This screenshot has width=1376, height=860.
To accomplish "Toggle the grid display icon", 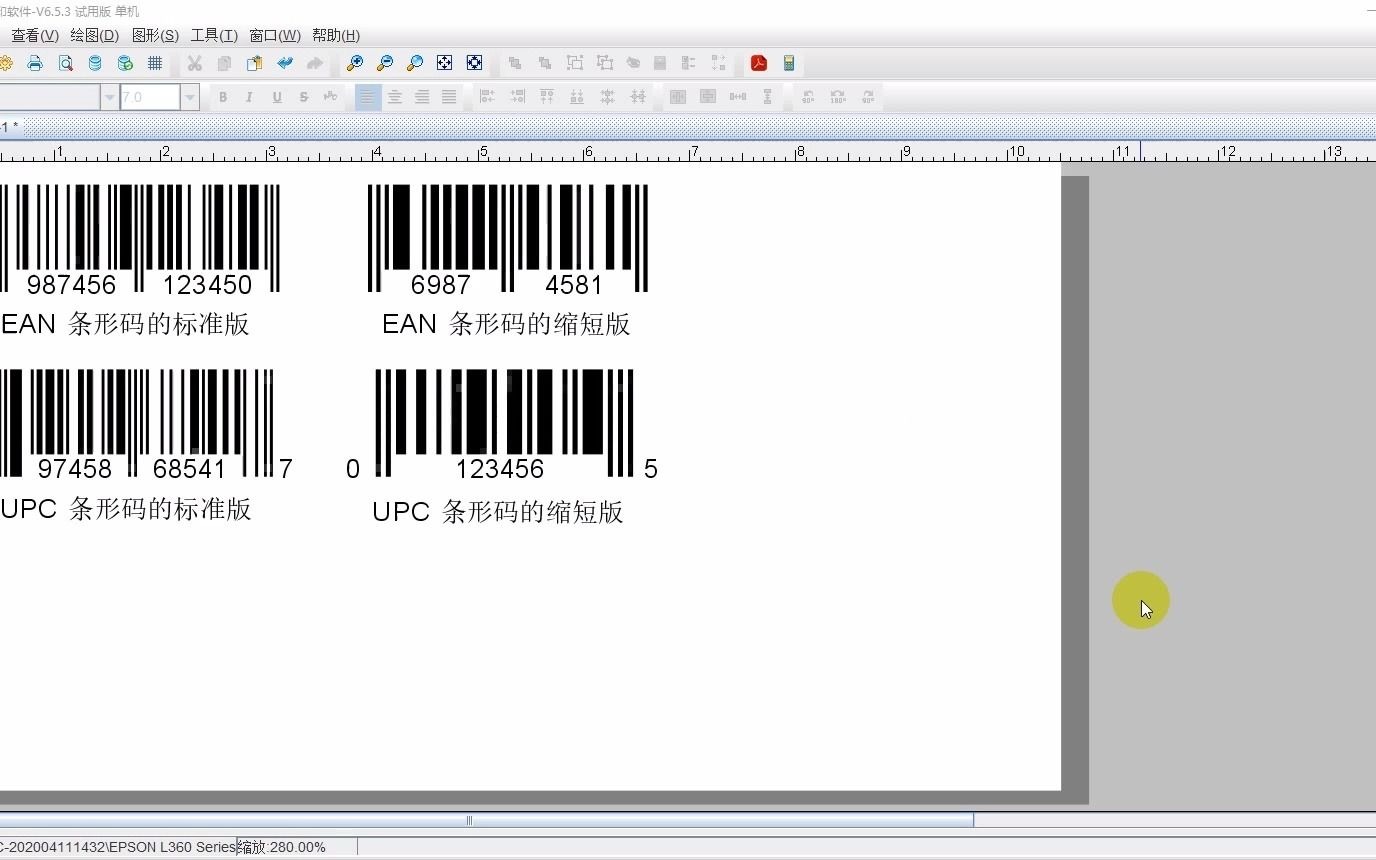I will (x=155, y=63).
